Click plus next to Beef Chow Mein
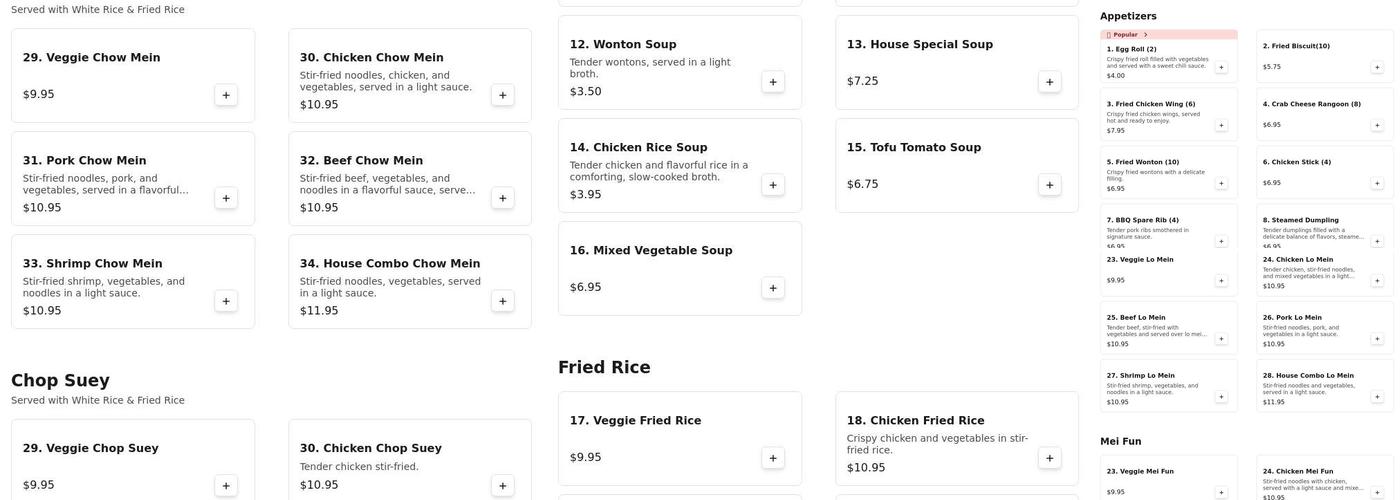 click(x=503, y=198)
